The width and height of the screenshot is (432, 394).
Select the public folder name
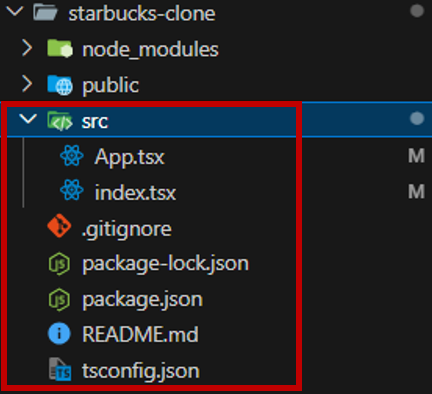pyautogui.click(x=111, y=86)
